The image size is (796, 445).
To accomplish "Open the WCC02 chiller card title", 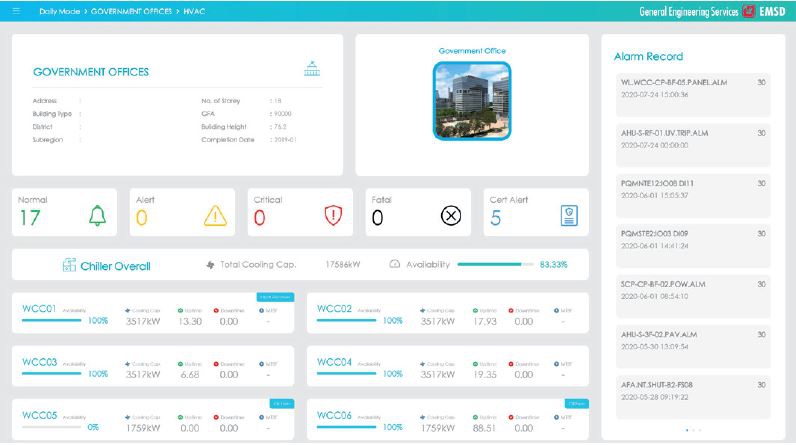I will point(334,309).
